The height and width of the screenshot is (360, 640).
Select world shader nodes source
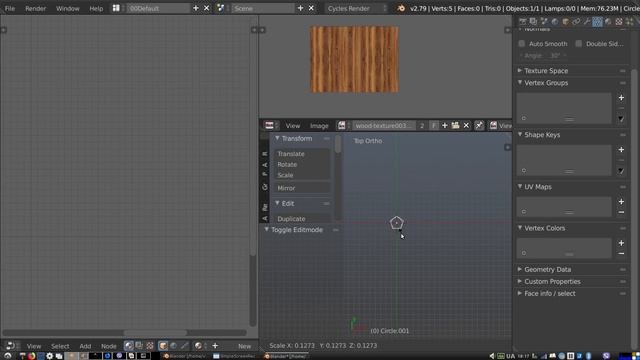point(173,346)
